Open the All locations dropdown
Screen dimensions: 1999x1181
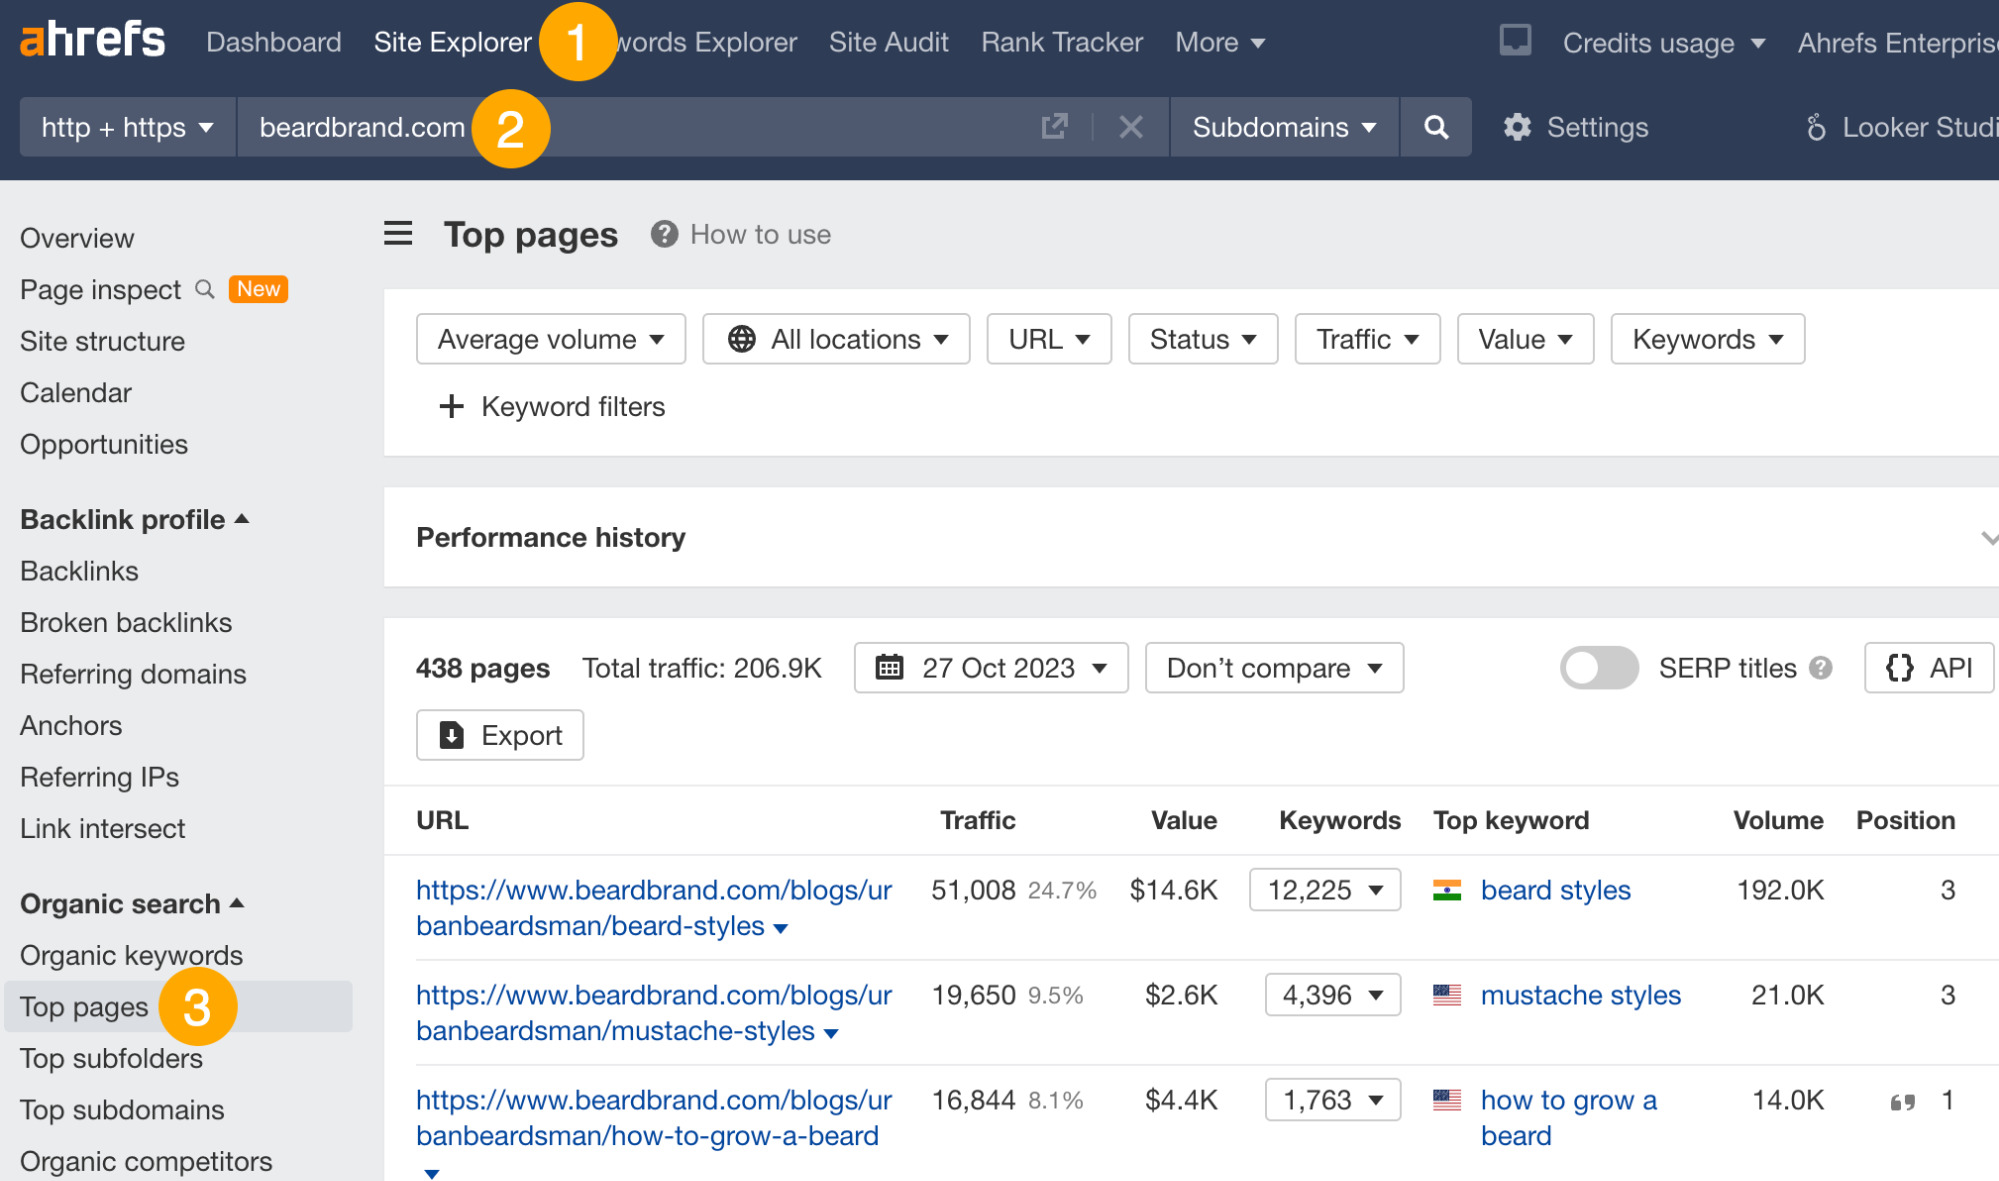pos(836,339)
